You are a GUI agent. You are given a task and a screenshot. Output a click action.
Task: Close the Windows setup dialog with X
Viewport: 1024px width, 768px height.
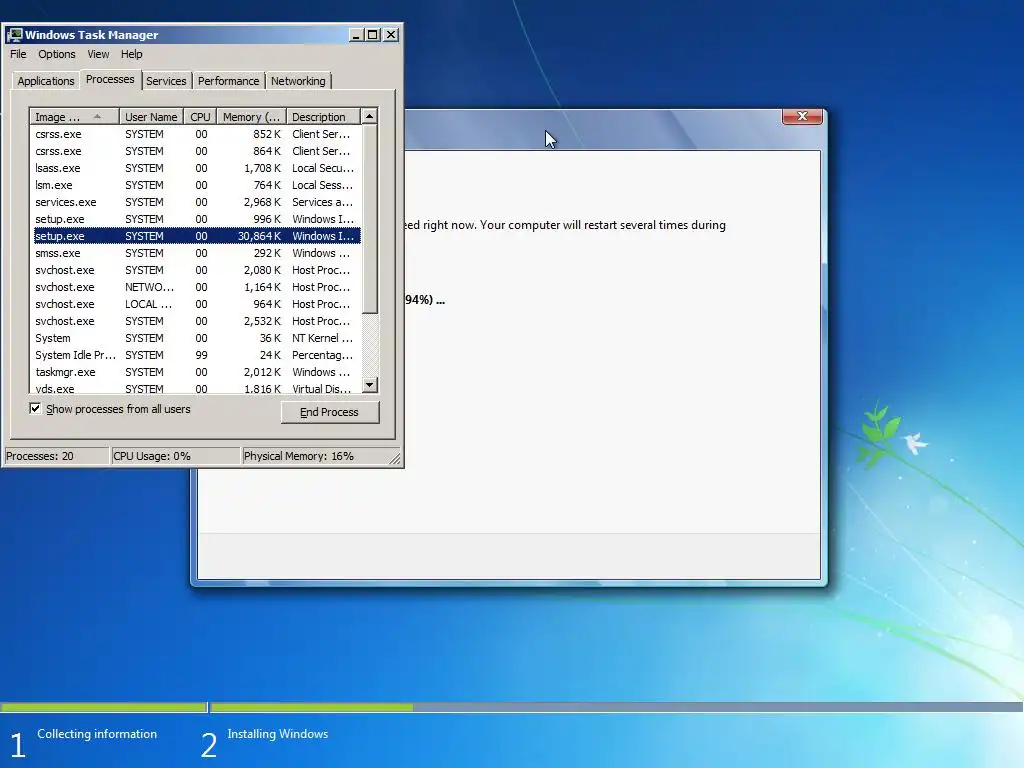coord(802,116)
